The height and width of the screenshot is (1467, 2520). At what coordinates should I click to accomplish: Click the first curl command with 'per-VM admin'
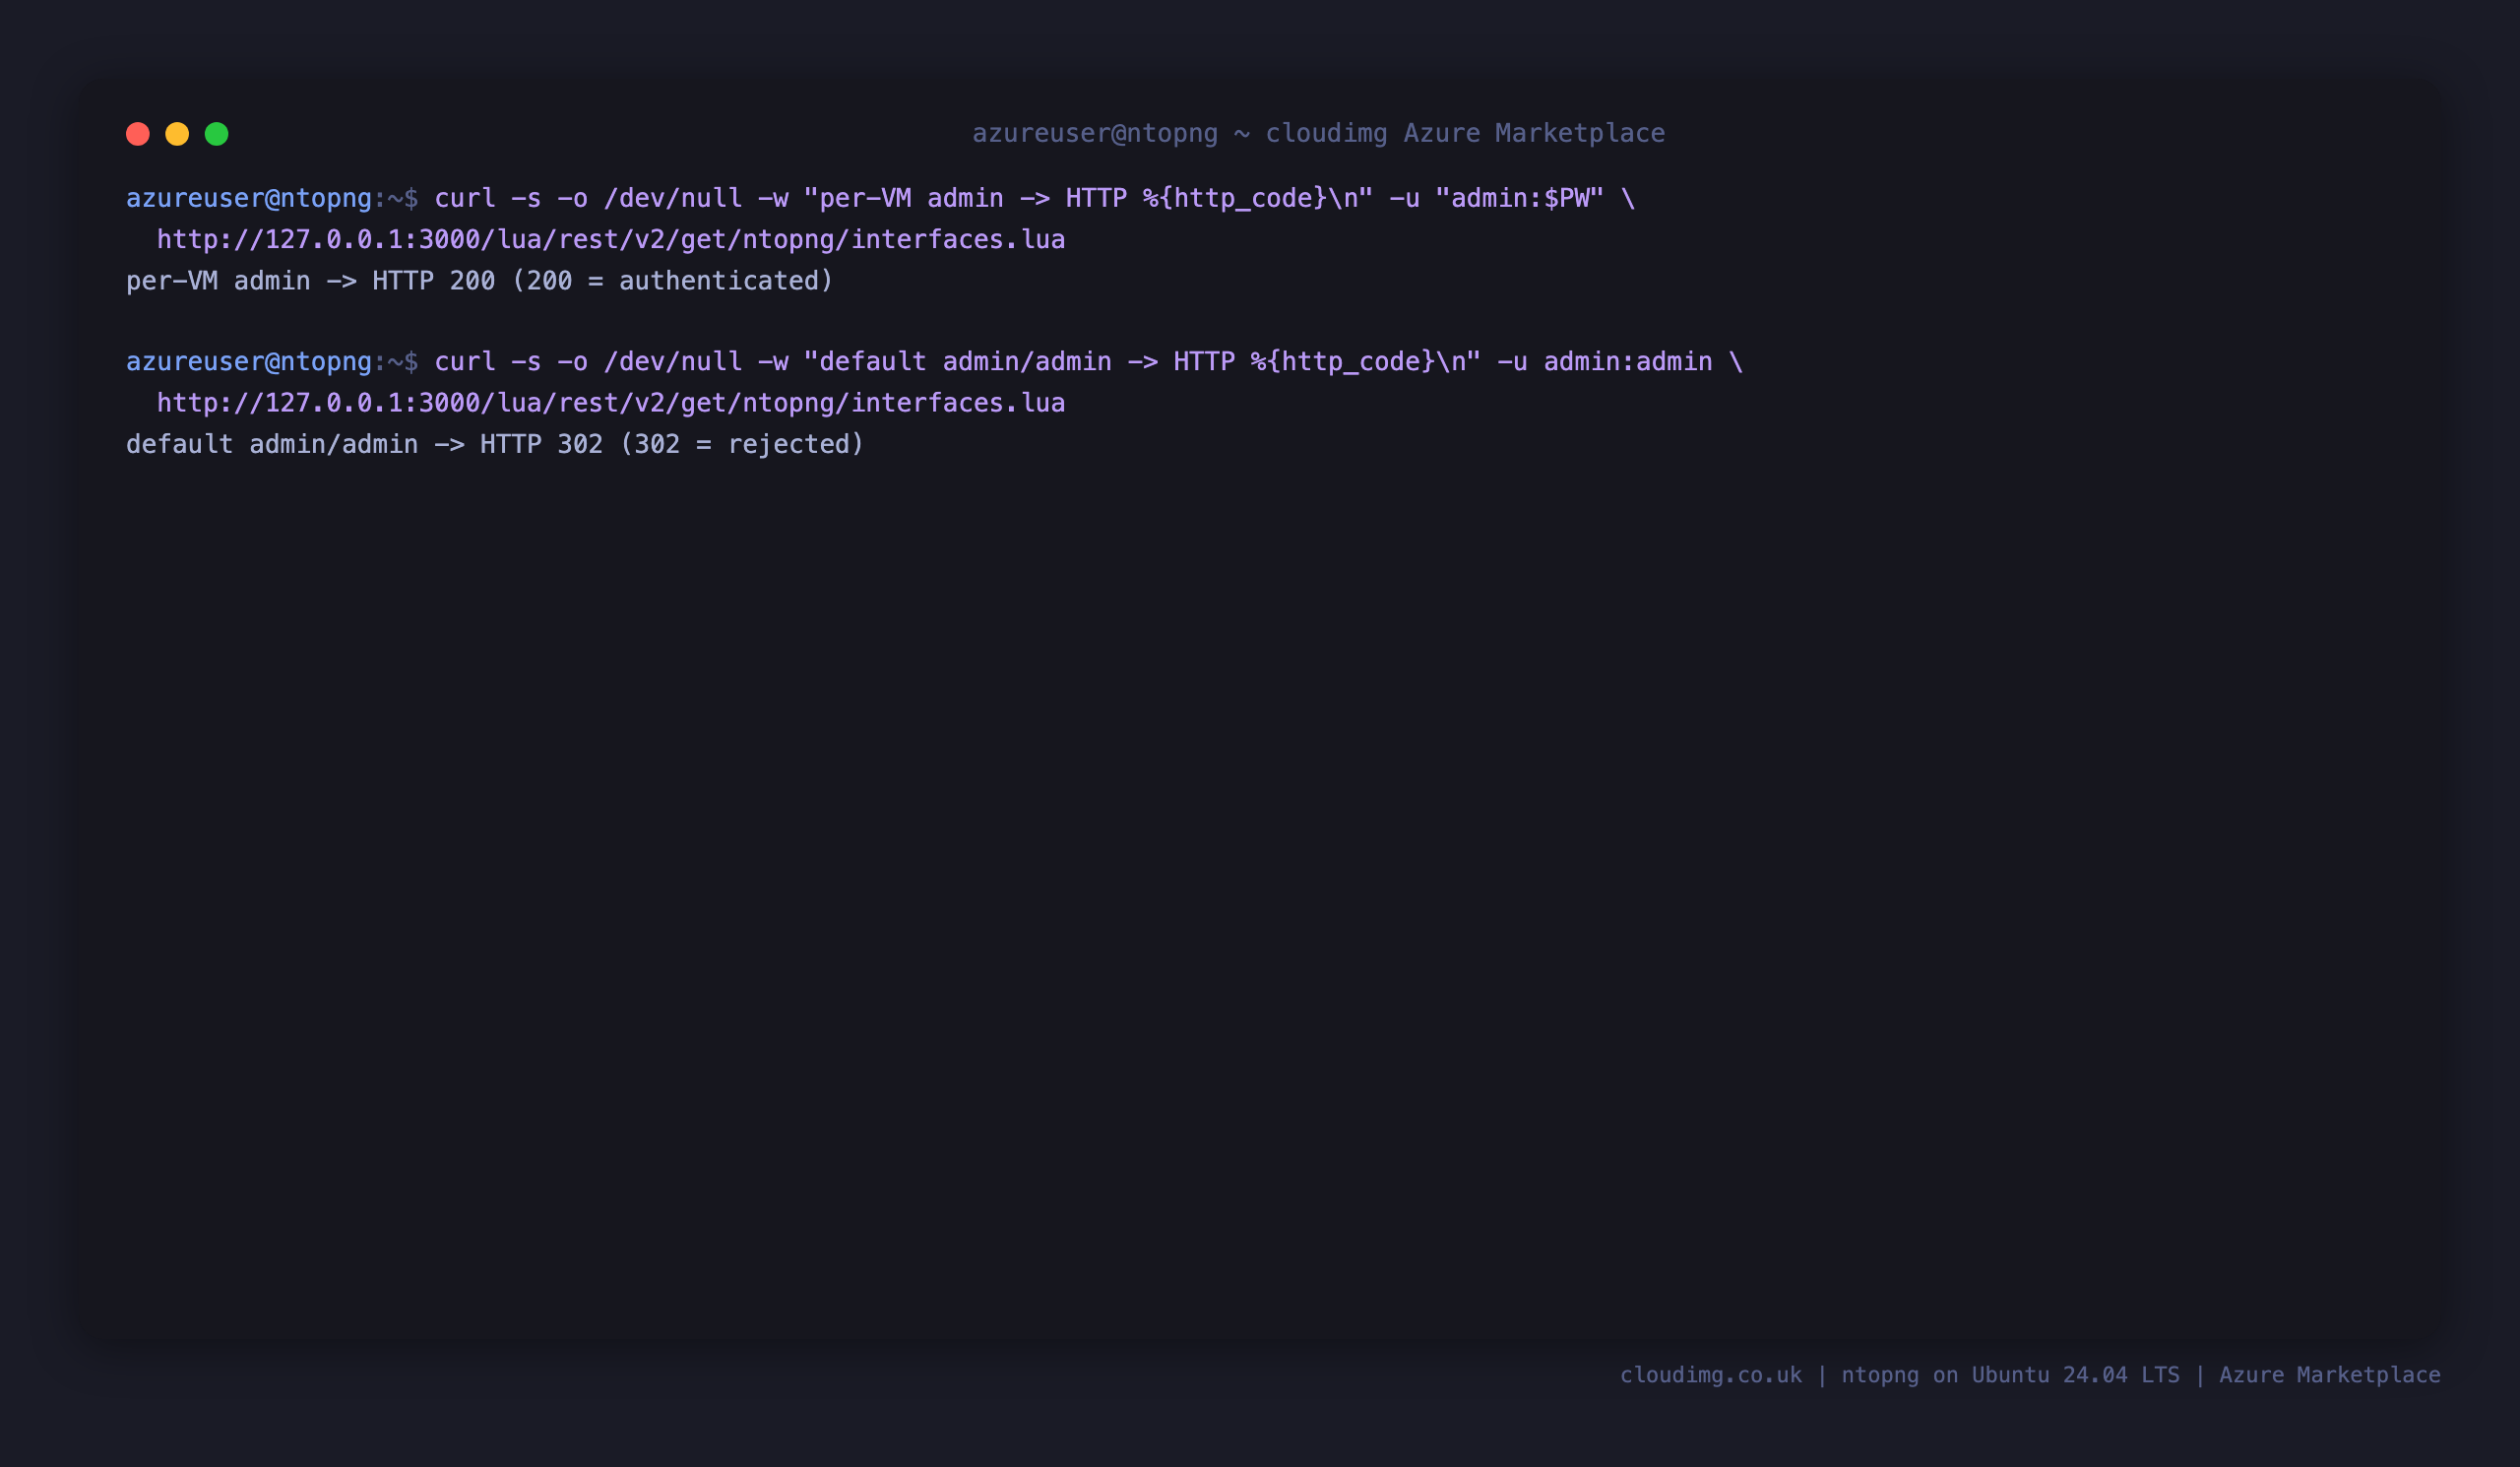tap(1034, 198)
